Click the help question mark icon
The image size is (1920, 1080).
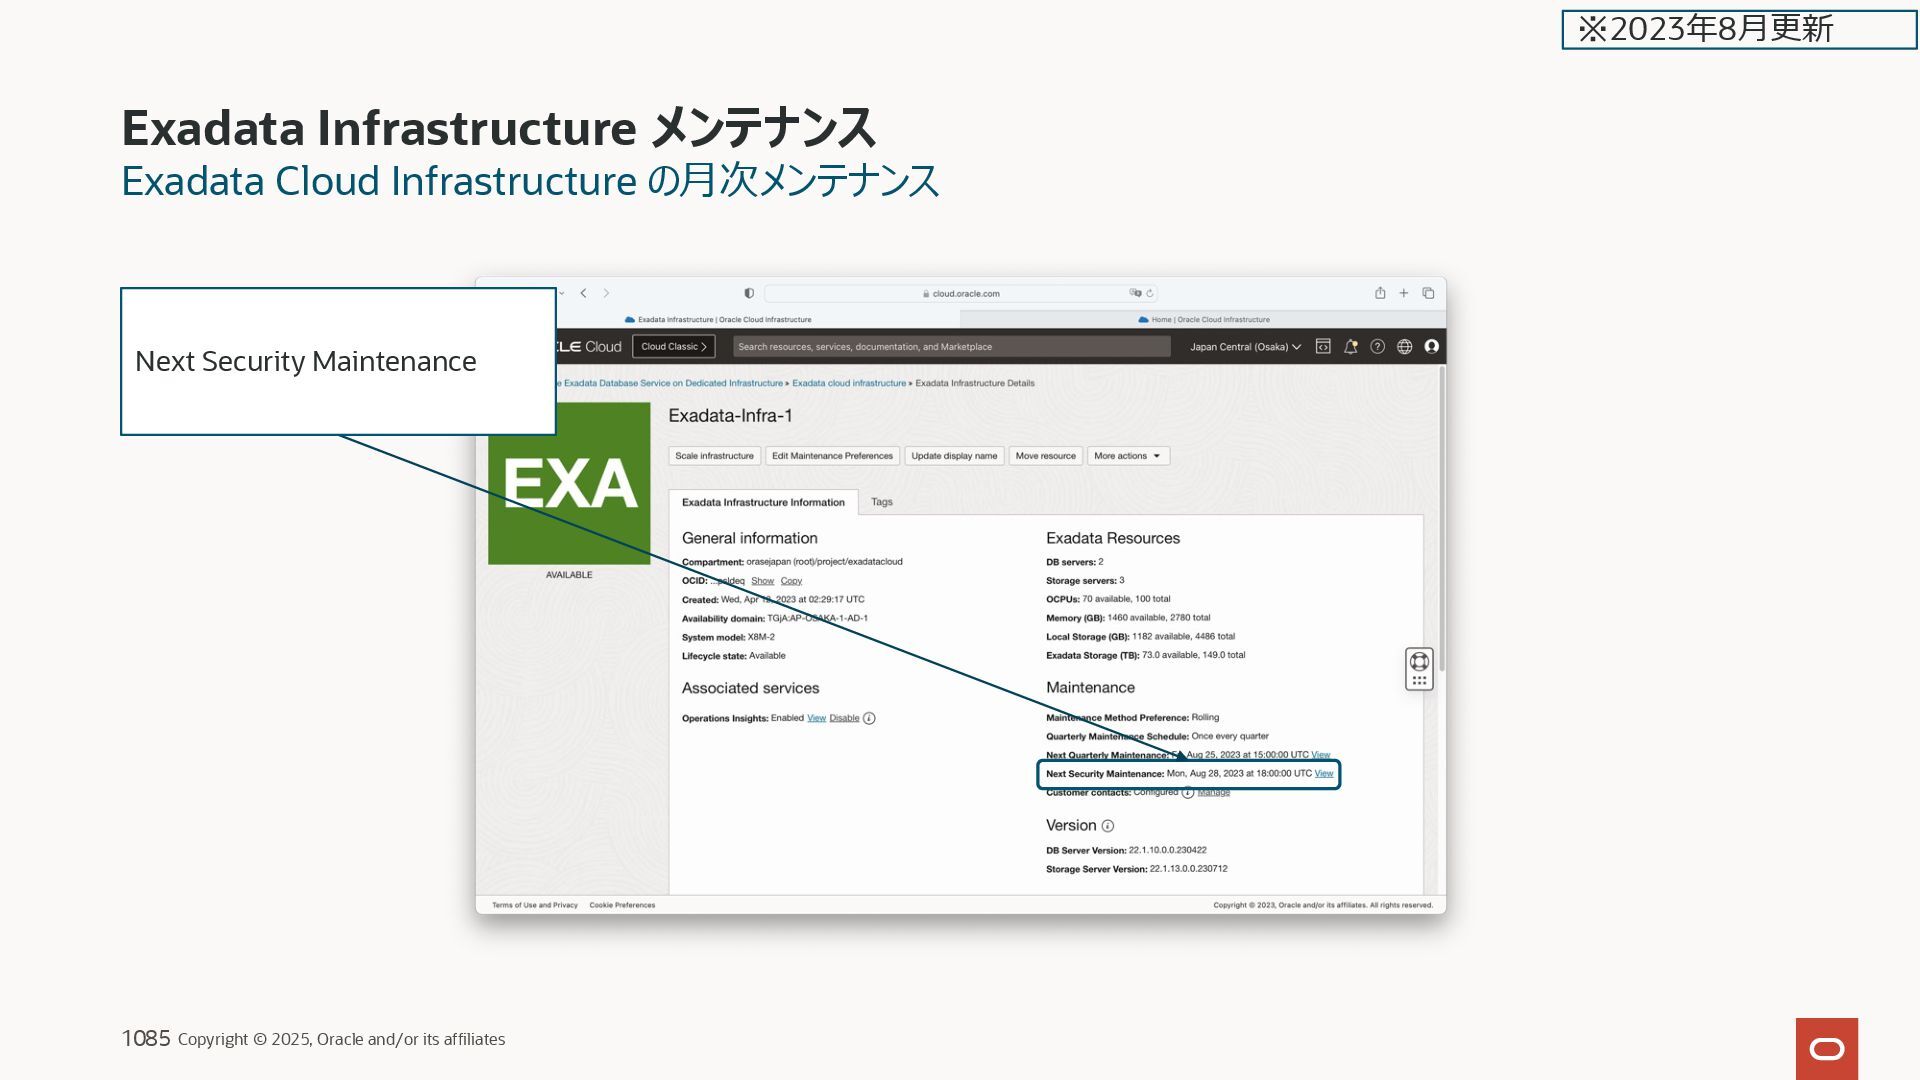coord(1377,347)
